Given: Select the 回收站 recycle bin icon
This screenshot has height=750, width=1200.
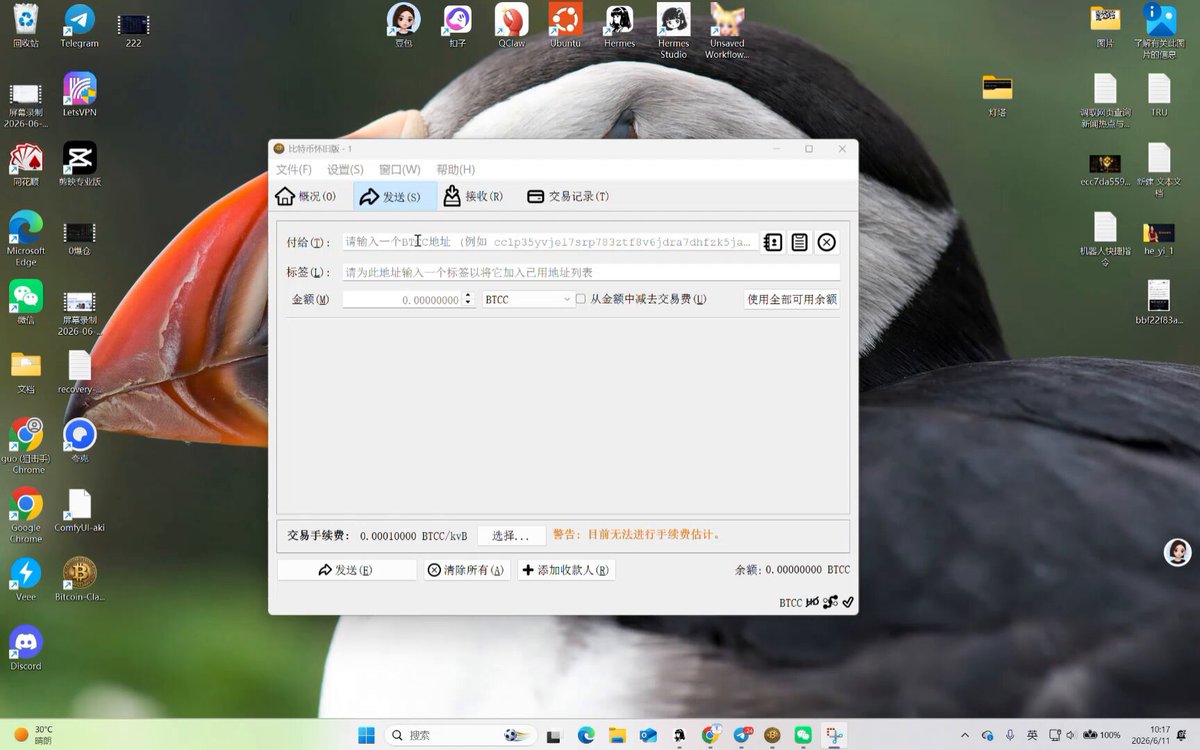Looking at the screenshot, I should tap(26, 27).
